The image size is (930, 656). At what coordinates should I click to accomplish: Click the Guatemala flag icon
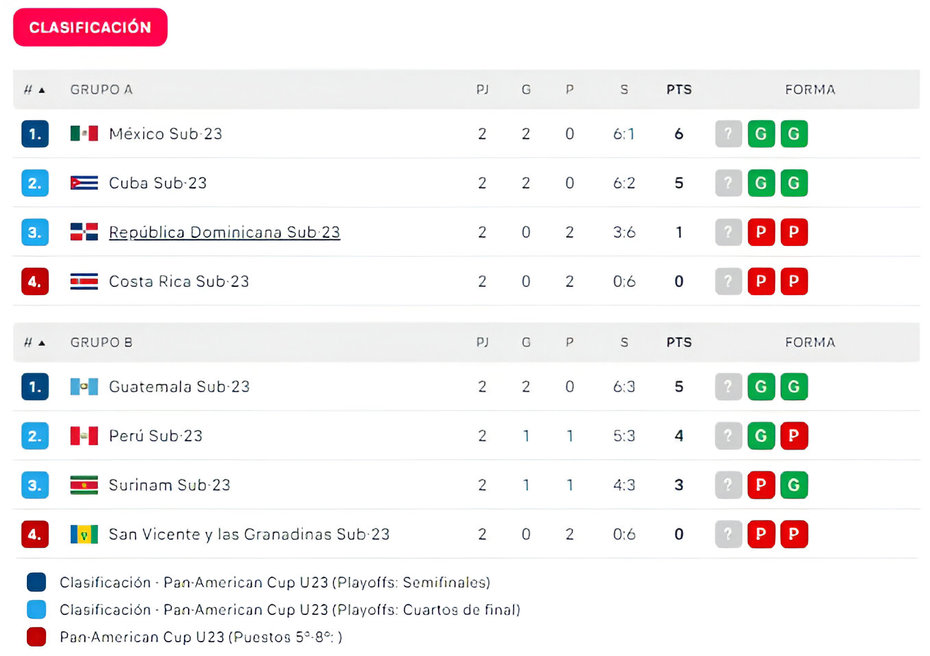(x=84, y=387)
